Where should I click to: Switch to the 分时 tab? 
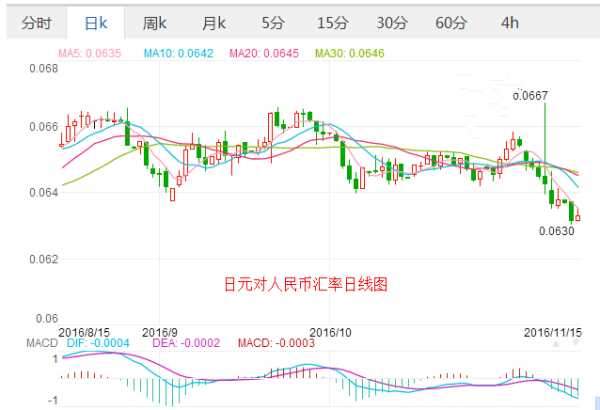tap(36, 23)
